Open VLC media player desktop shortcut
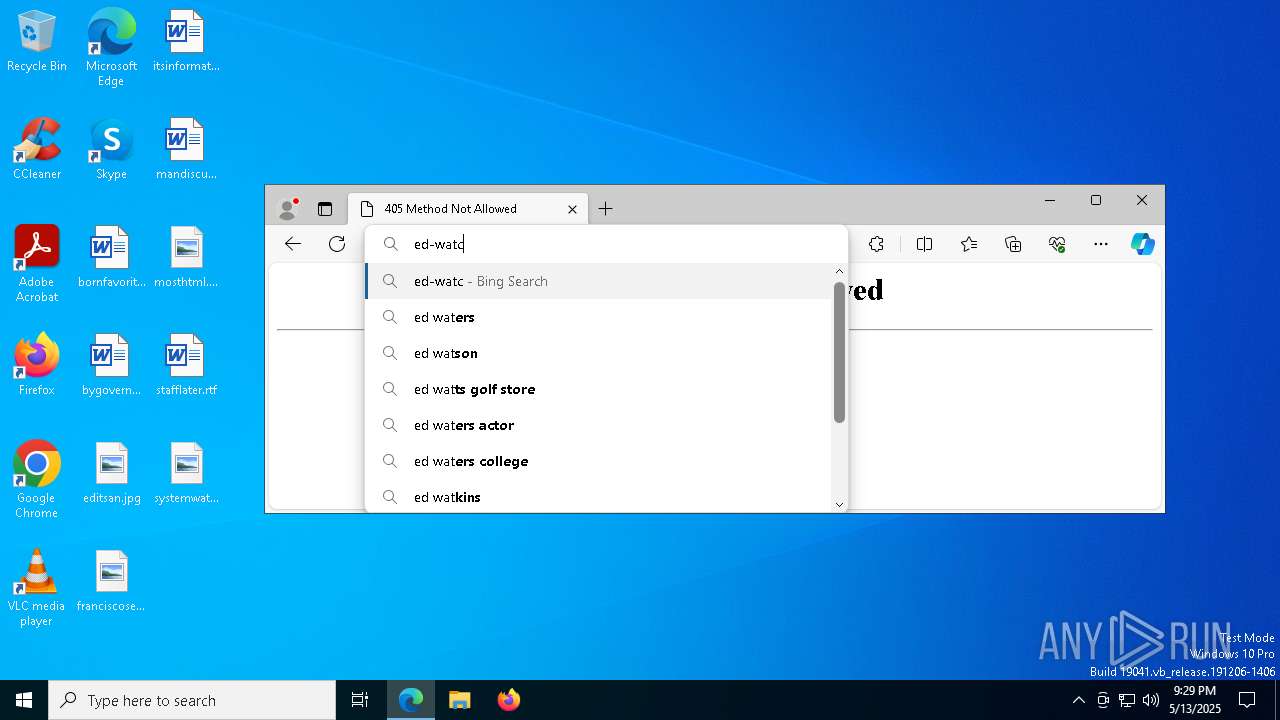The height and width of the screenshot is (720, 1280). coord(37,588)
